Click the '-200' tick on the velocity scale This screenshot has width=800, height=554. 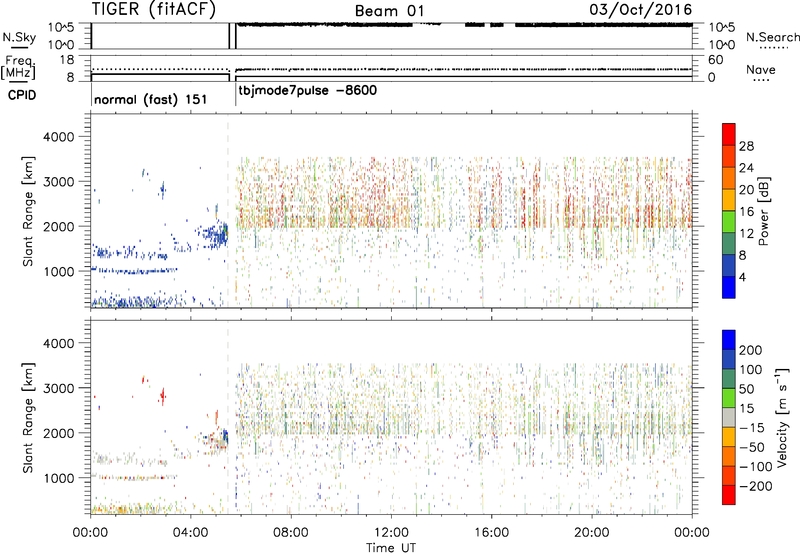[755, 486]
